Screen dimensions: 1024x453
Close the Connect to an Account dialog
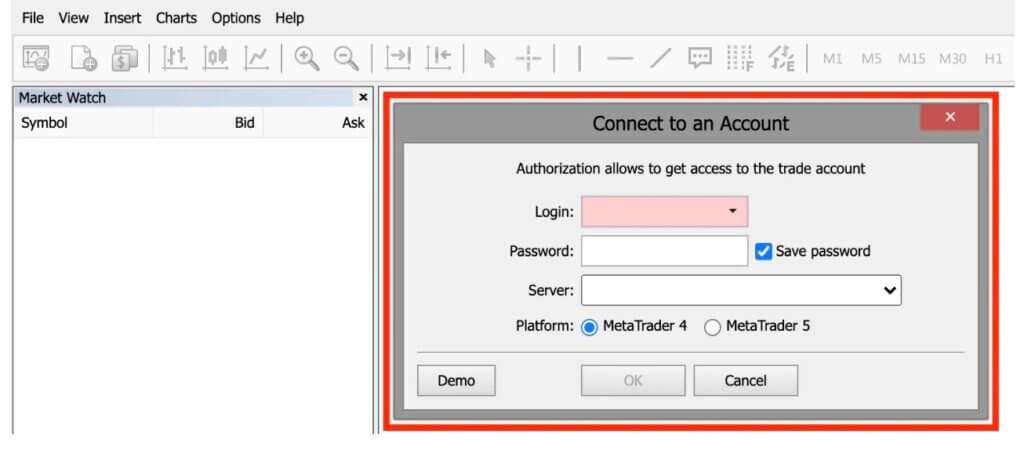pos(950,117)
